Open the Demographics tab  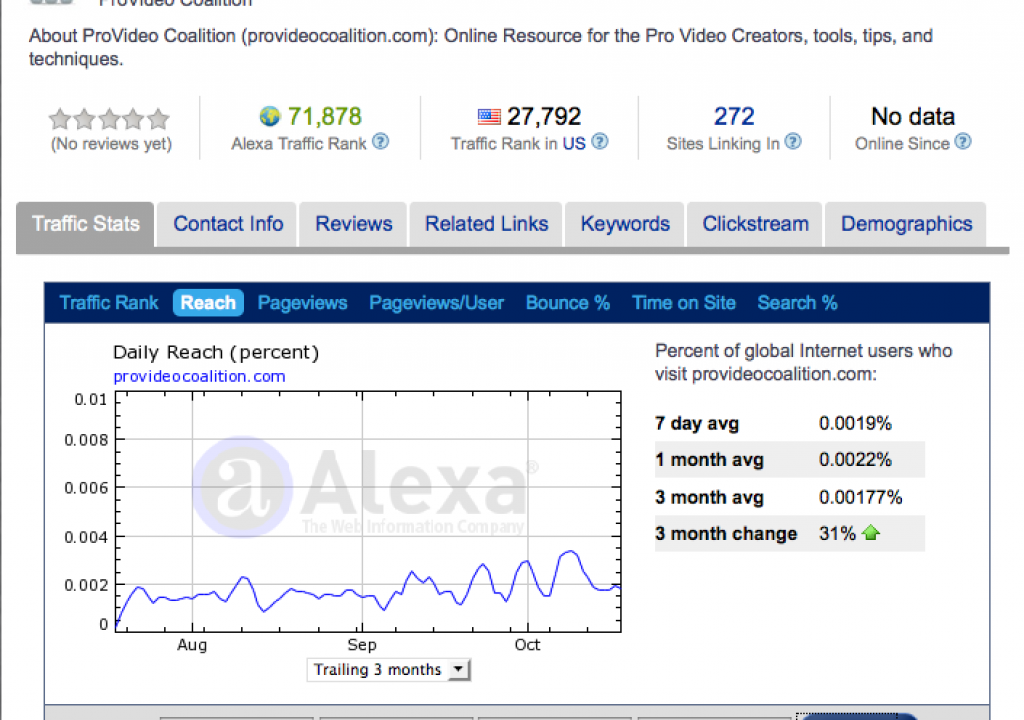click(x=906, y=224)
